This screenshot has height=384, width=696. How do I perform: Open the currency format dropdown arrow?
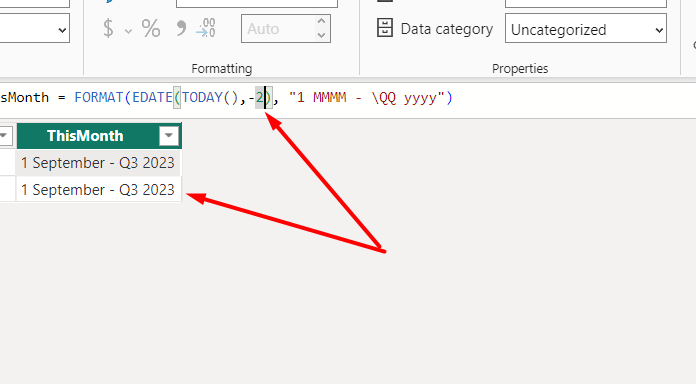click(x=128, y=31)
